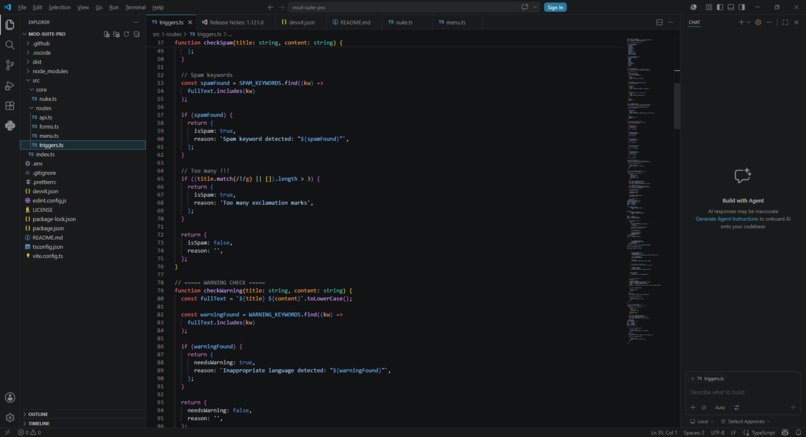Collapse the core folder
Screen dimensions: 806x437
pos(83,90)
